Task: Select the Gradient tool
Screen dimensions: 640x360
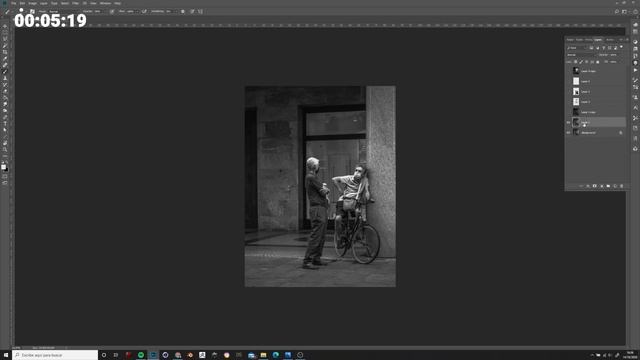Action: click(5, 98)
